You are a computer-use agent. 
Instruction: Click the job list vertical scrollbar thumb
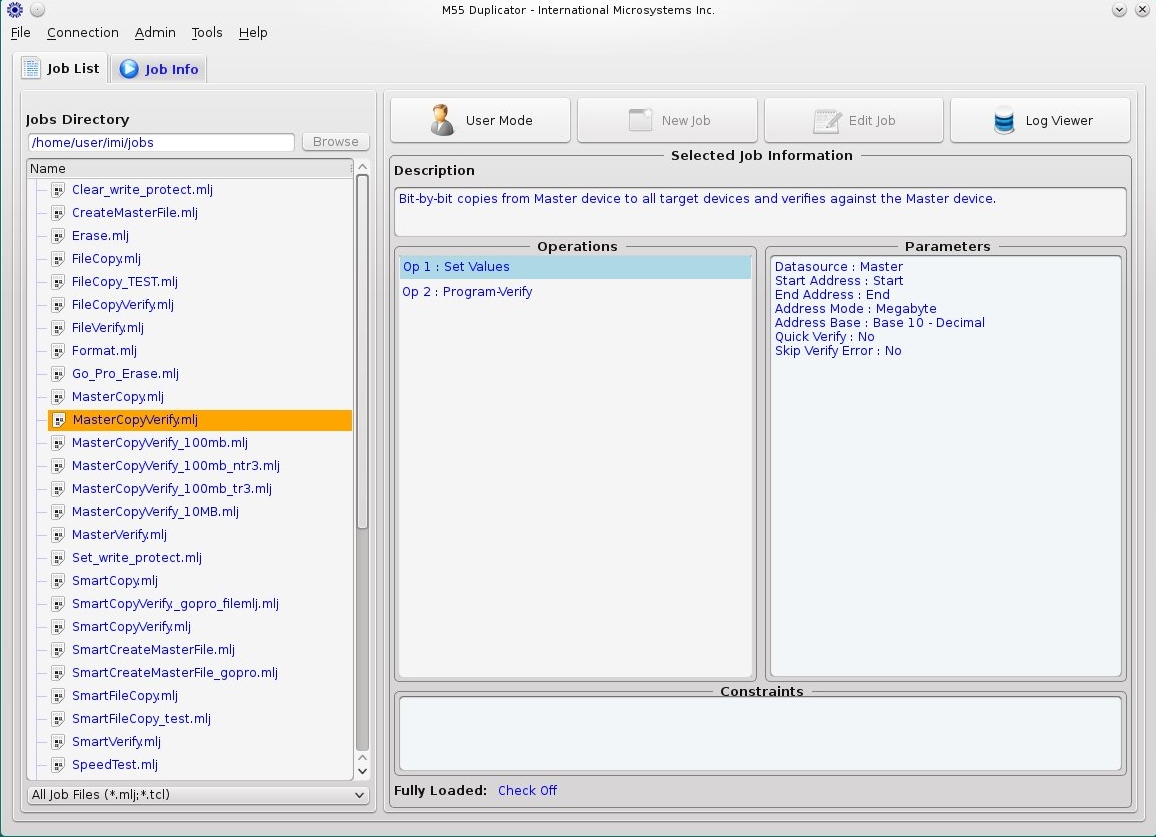click(362, 352)
